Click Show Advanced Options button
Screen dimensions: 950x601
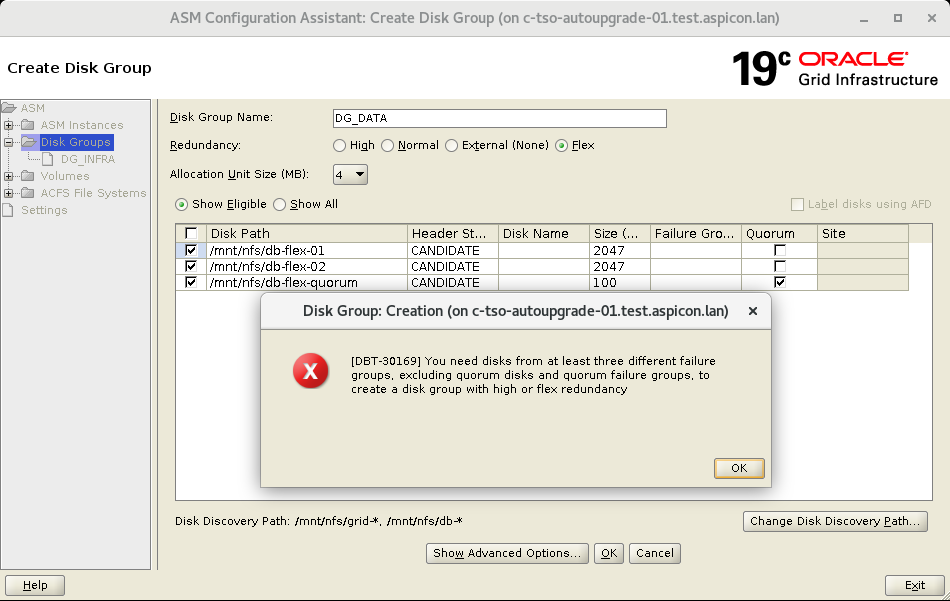click(x=507, y=553)
